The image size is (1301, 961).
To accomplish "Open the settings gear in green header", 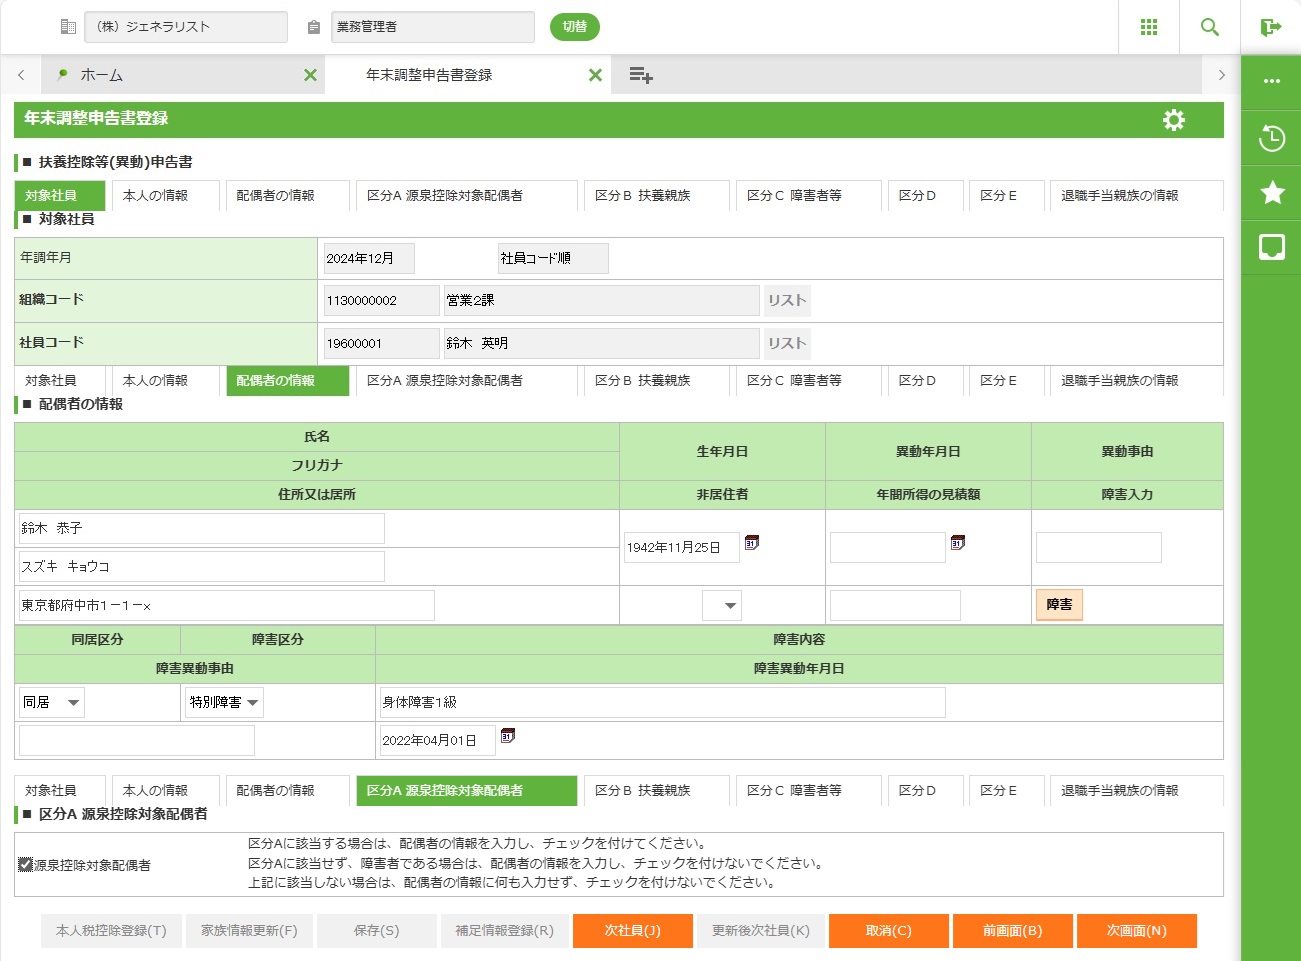I will (x=1173, y=120).
